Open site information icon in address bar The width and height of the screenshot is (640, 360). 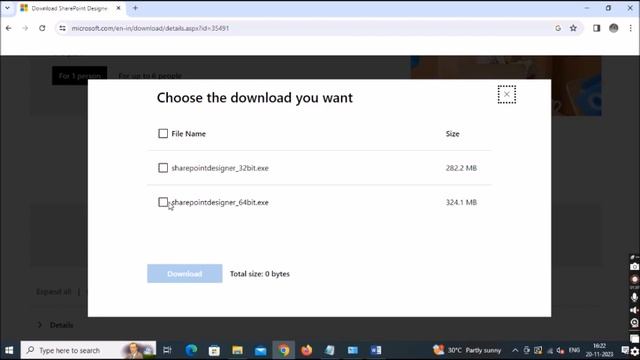[x=62, y=28]
